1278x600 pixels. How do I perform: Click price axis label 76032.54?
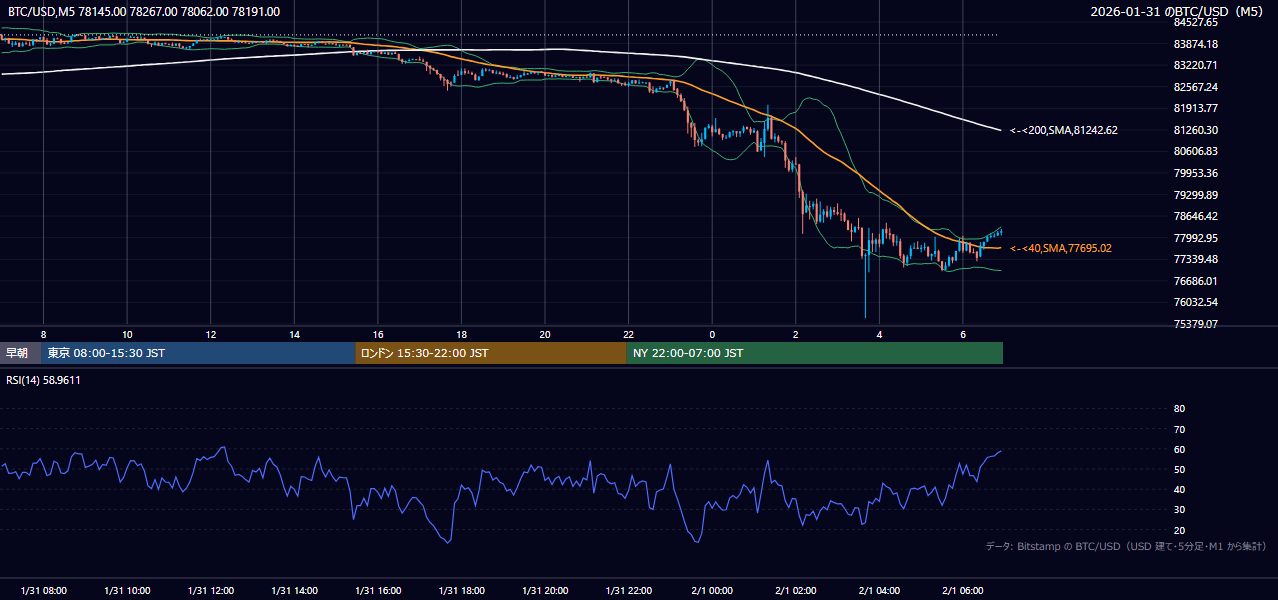click(x=1195, y=302)
